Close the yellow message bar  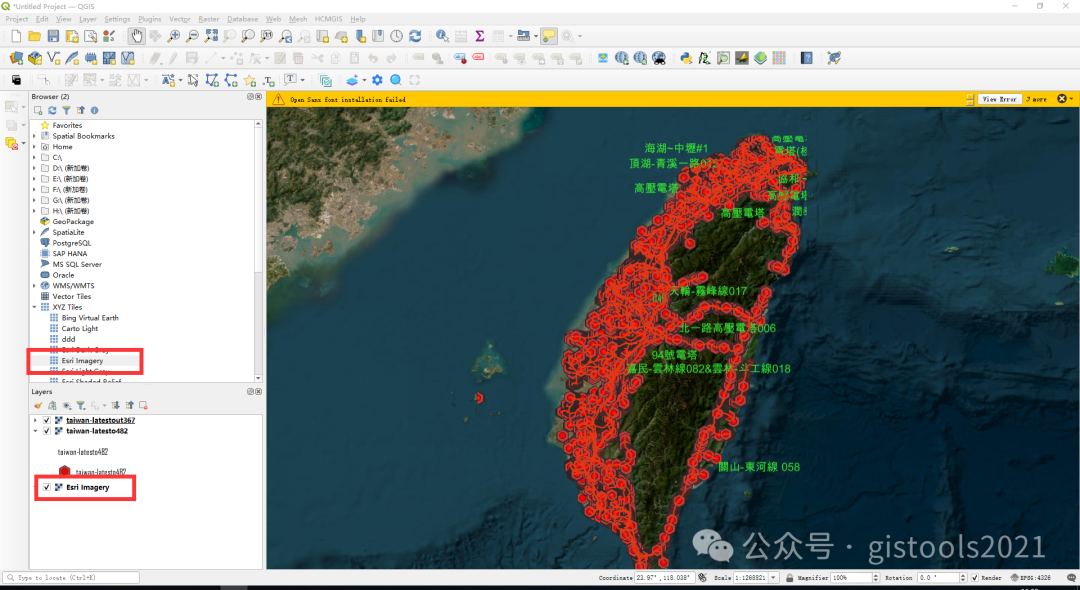click(x=1061, y=99)
